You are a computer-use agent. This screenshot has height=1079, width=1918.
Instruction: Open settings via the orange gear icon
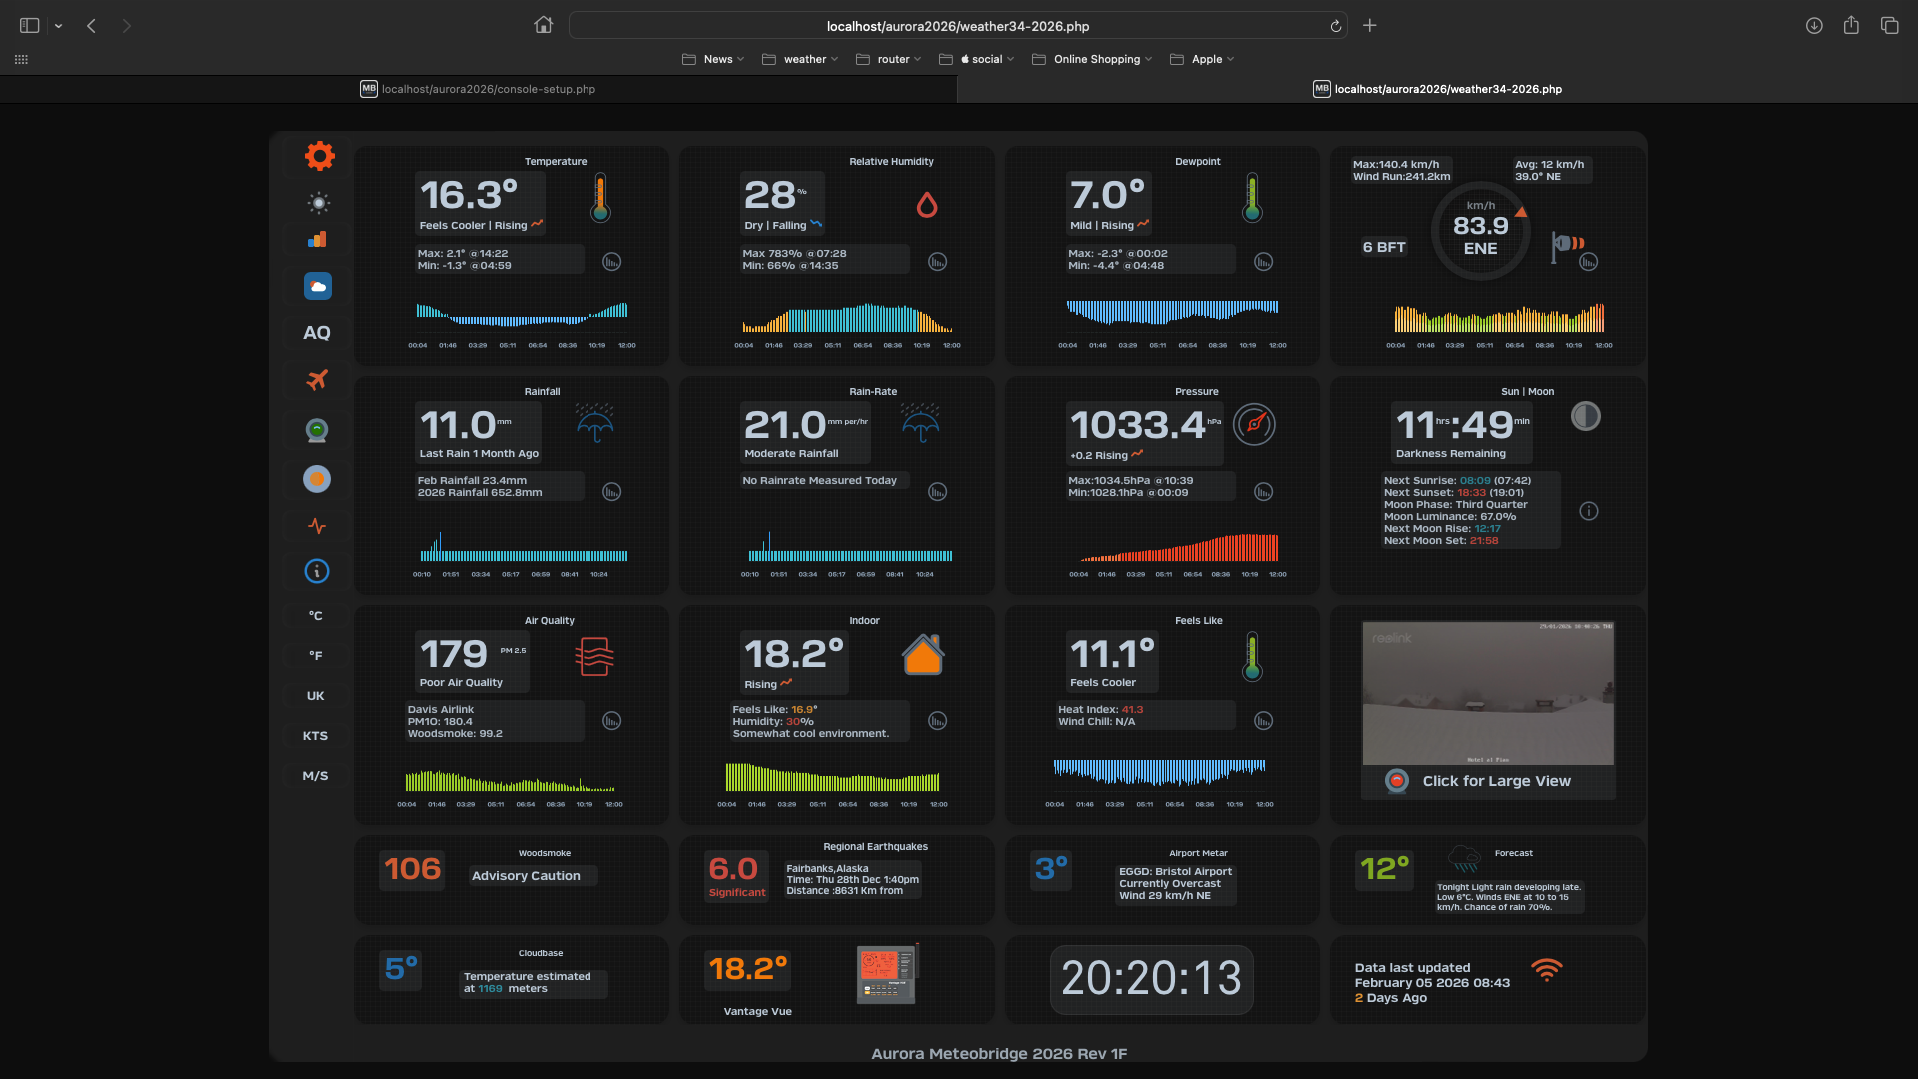(319, 156)
